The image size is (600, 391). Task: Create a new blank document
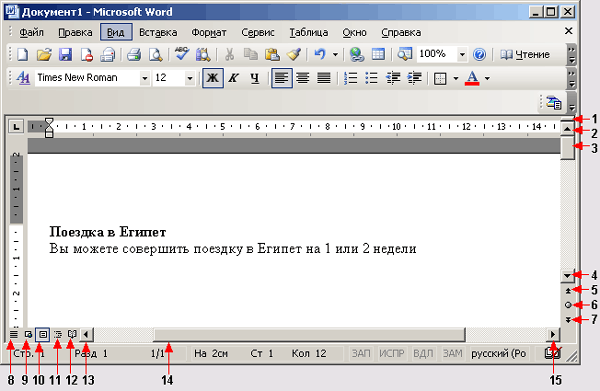23,55
